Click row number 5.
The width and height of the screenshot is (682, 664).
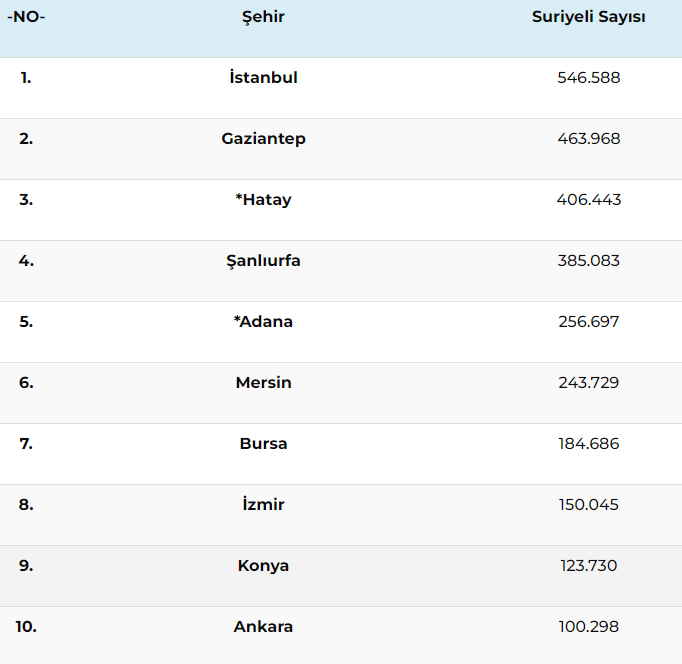[26, 322]
